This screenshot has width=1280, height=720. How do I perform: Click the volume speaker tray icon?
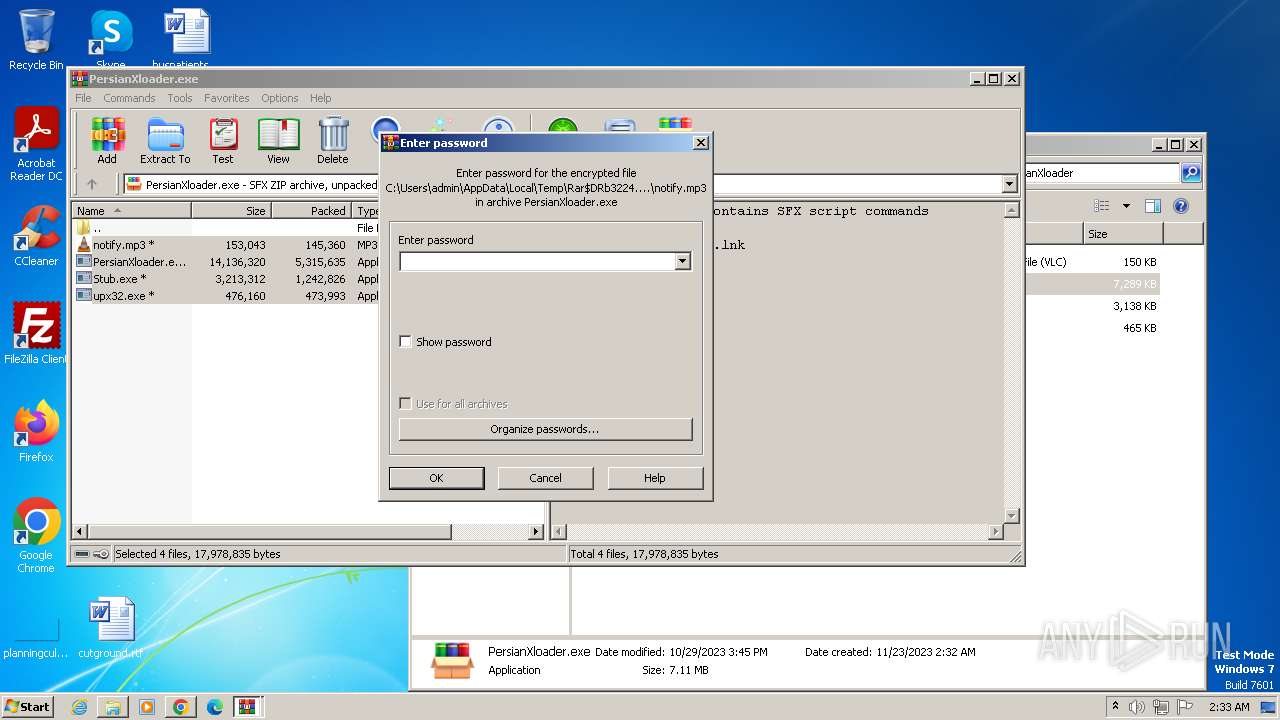(1137, 707)
